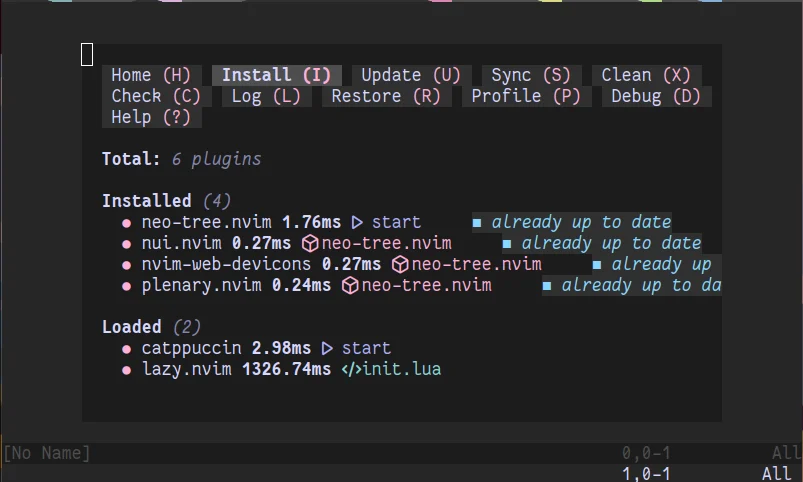Viewport: 803px width, 482px height.
Task: View the Log (L) tab
Action: tap(266, 96)
